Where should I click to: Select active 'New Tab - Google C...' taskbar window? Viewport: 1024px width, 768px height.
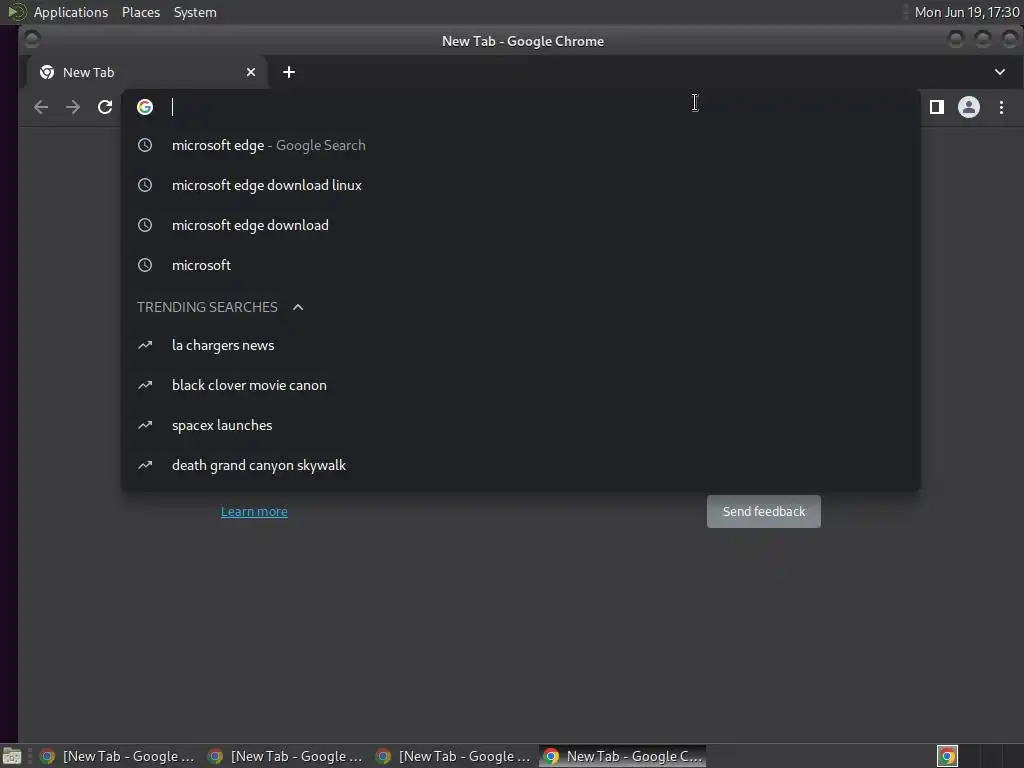622,756
